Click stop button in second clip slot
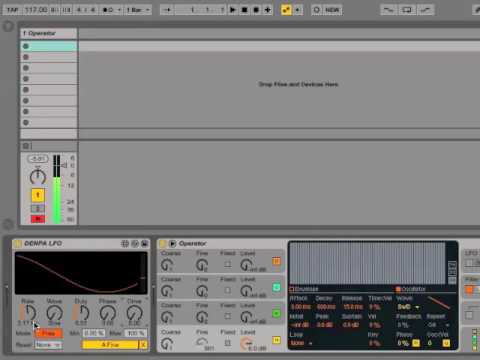Image resolution: width=480 pixels, height=360 pixels. point(26,57)
